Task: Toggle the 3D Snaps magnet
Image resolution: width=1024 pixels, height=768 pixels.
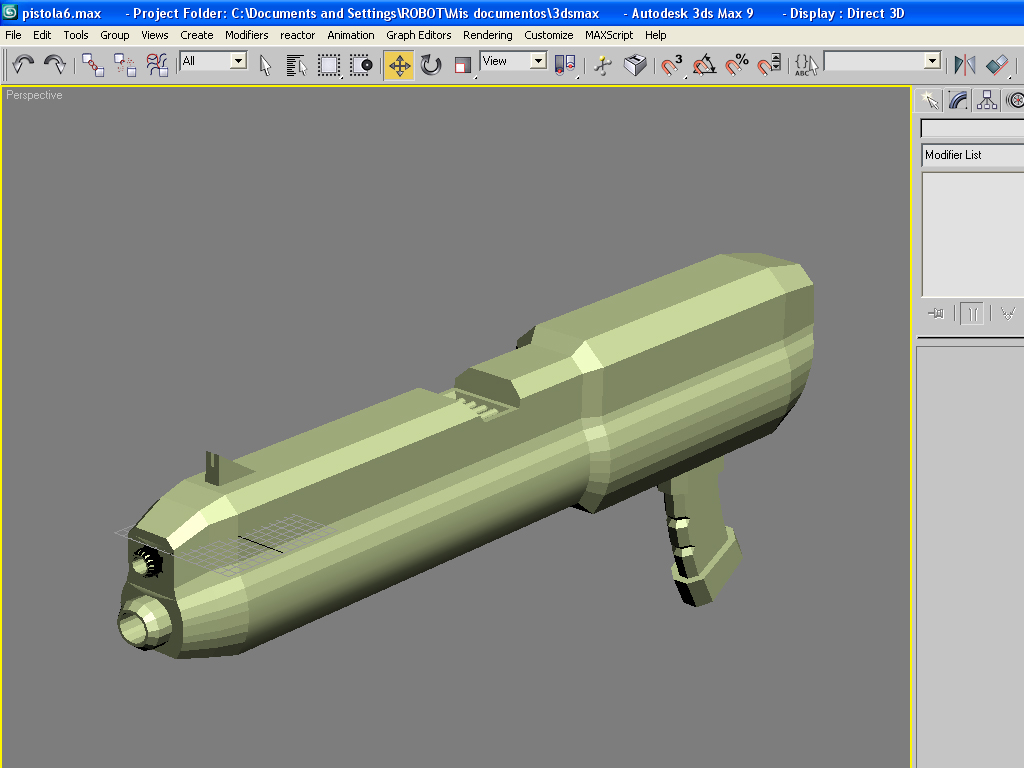Action: [x=672, y=65]
